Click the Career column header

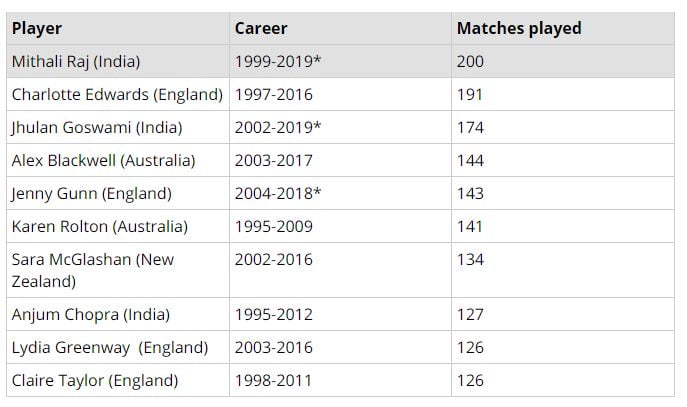260,28
